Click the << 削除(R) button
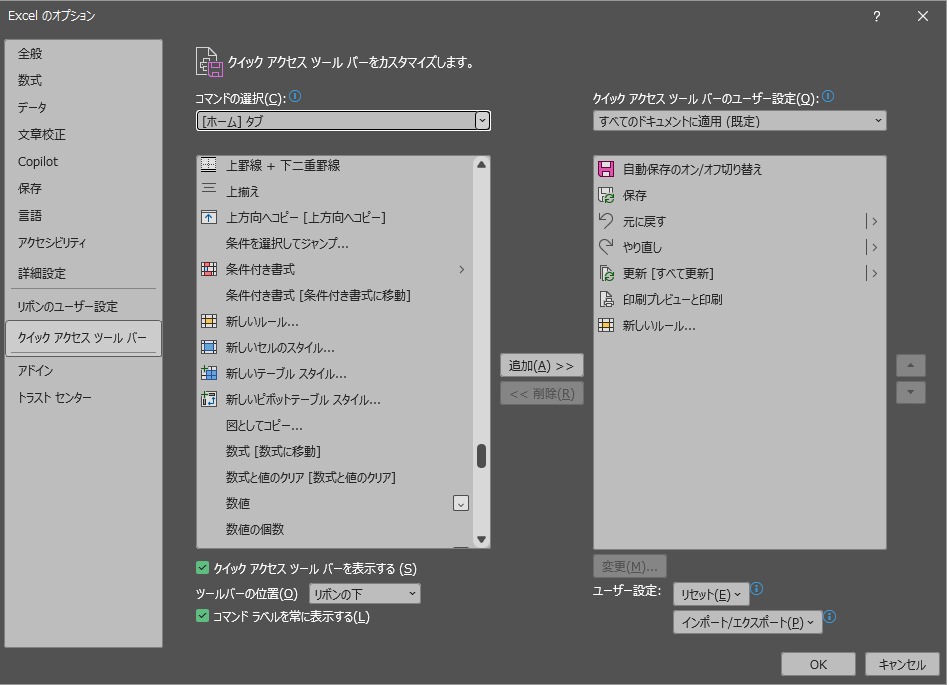The width and height of the screenshot is (950, 685). [542, 394]
